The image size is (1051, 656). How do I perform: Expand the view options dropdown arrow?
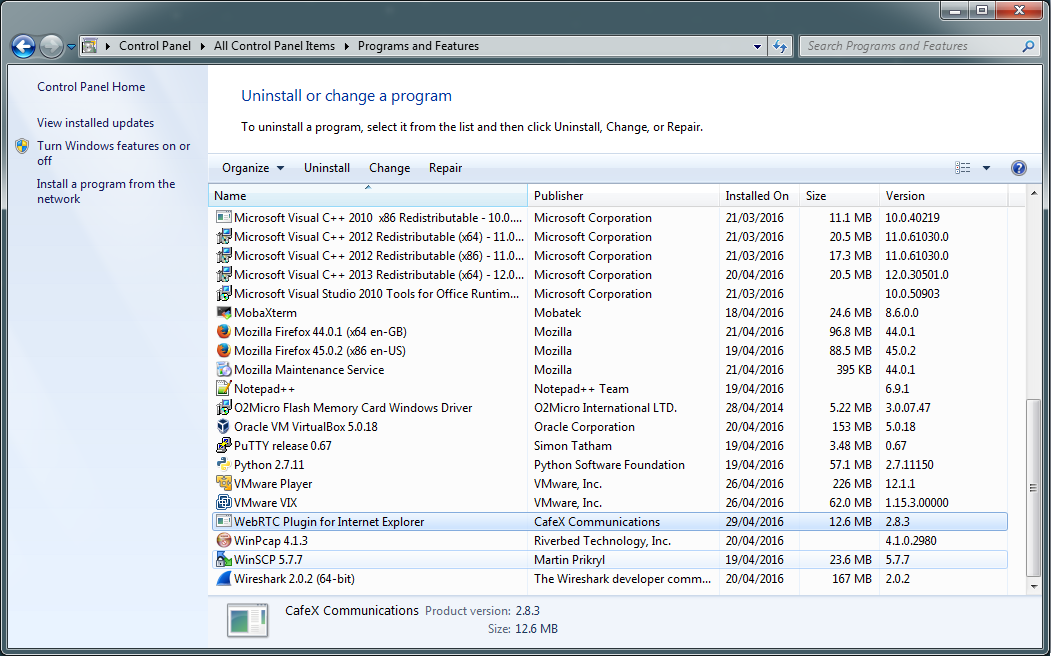coord(986,168)
